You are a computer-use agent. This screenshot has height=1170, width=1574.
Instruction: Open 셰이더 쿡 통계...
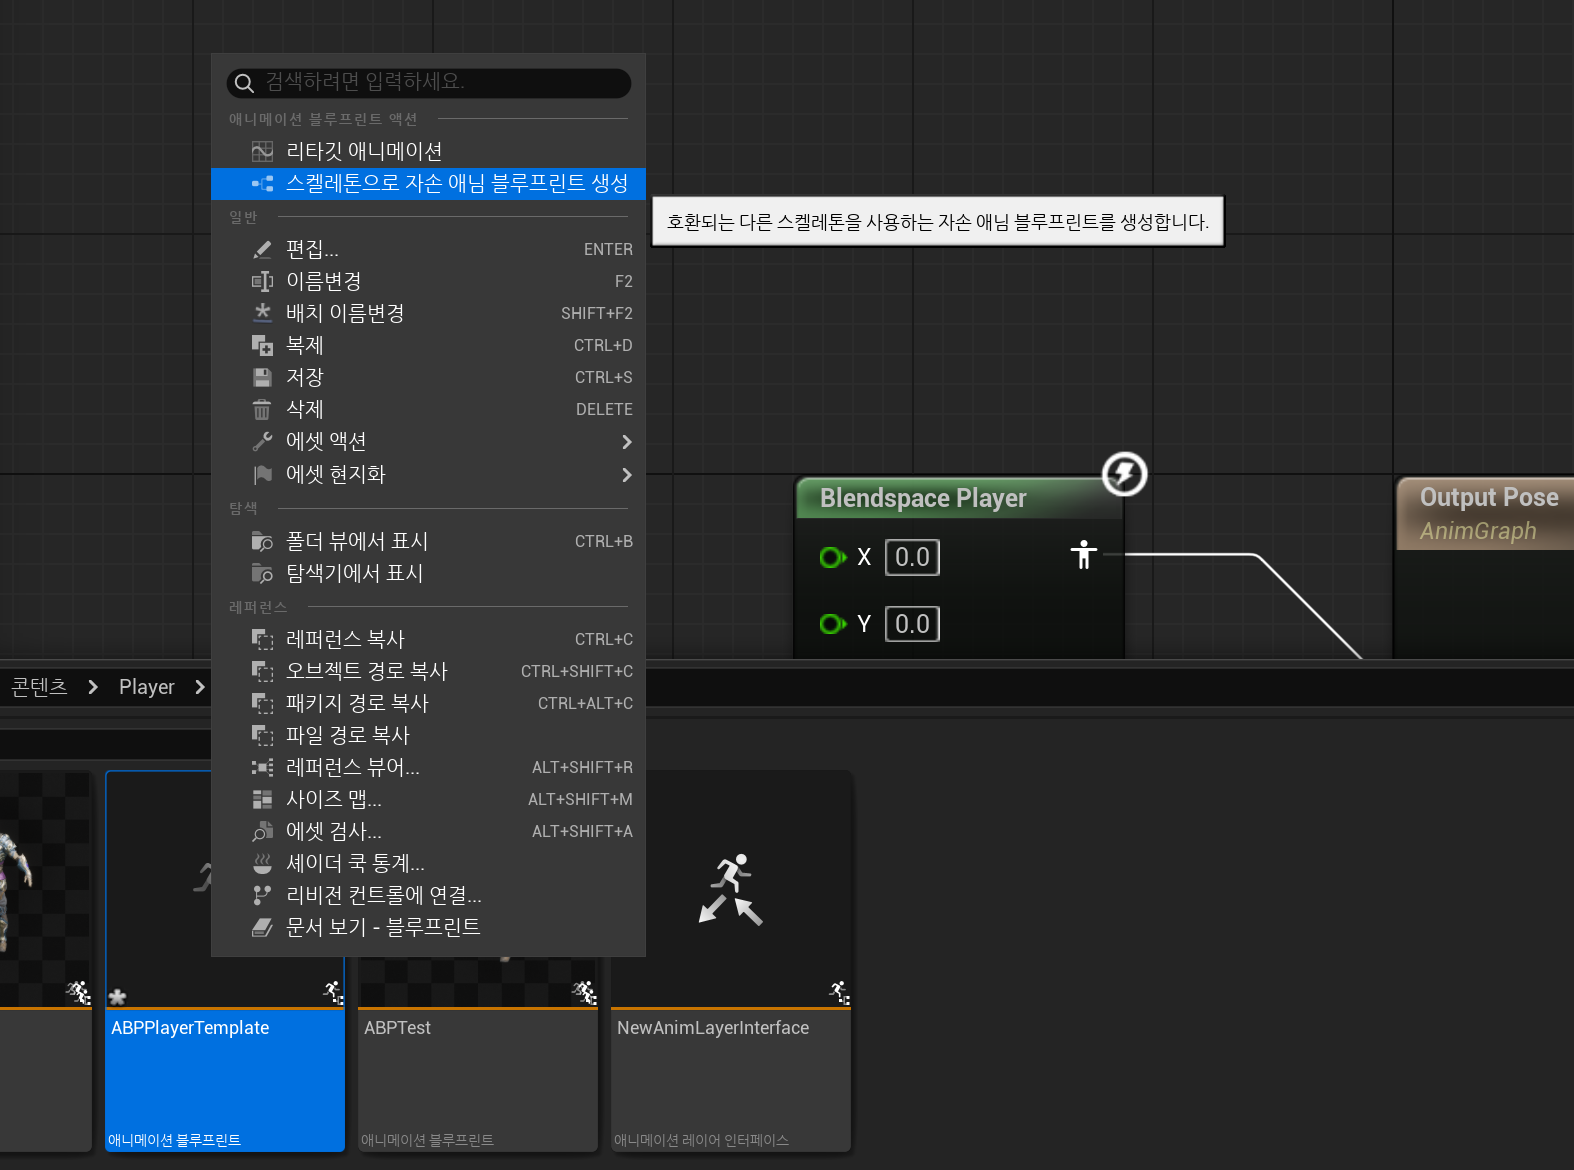pyautogui.click(x=428, y=863)
